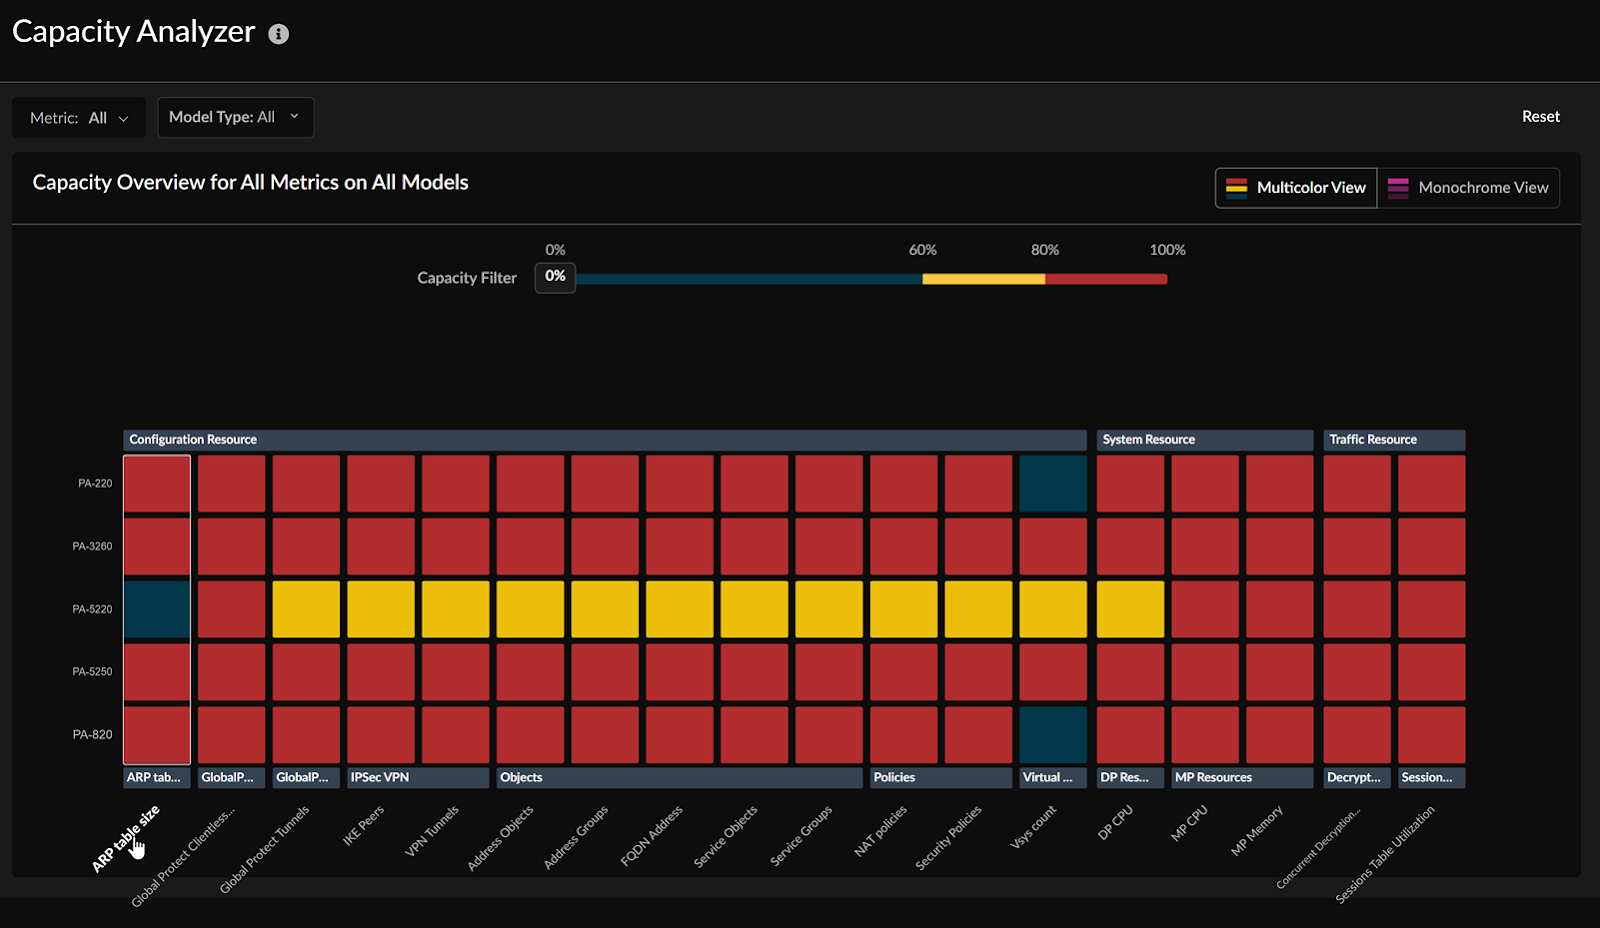Click the info icon beside Capacity Analyzer

(279, 34)
